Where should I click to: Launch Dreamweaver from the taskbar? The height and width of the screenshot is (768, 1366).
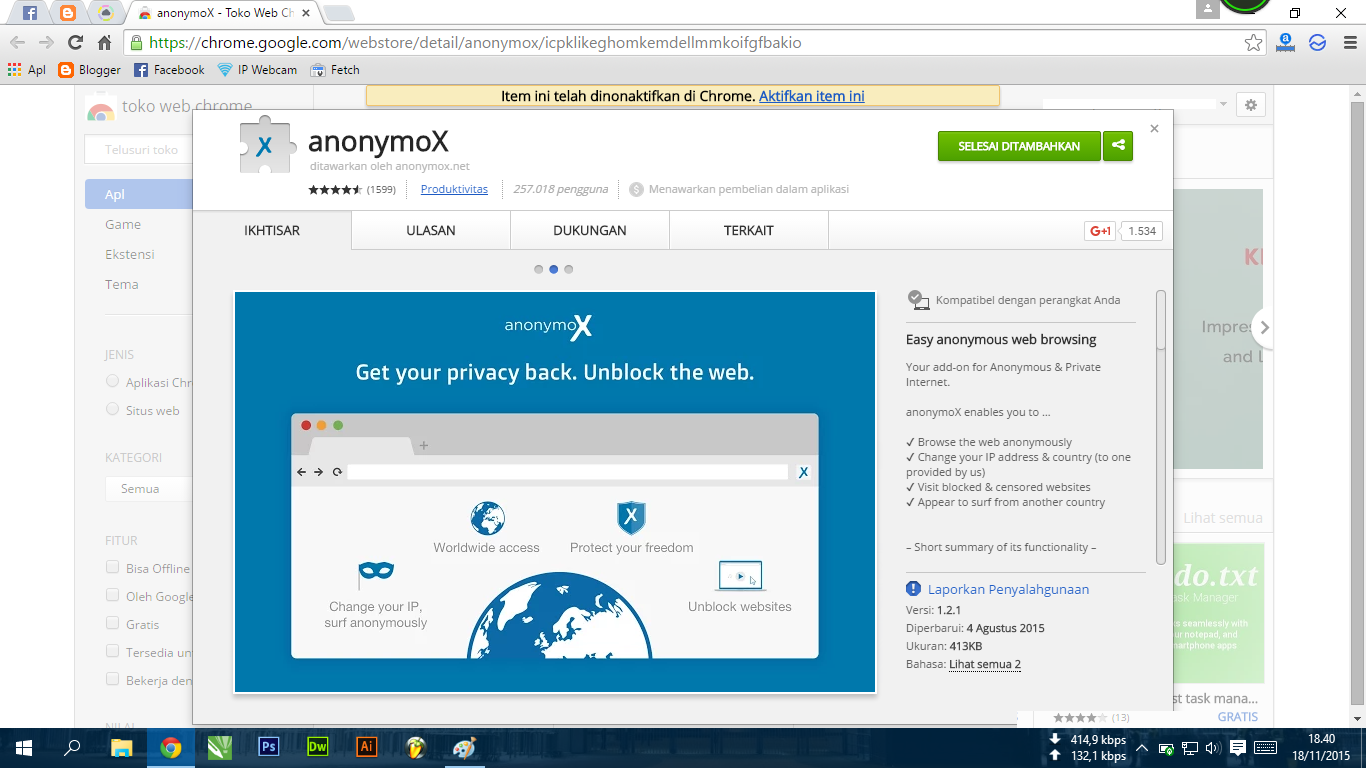[317, 747]
